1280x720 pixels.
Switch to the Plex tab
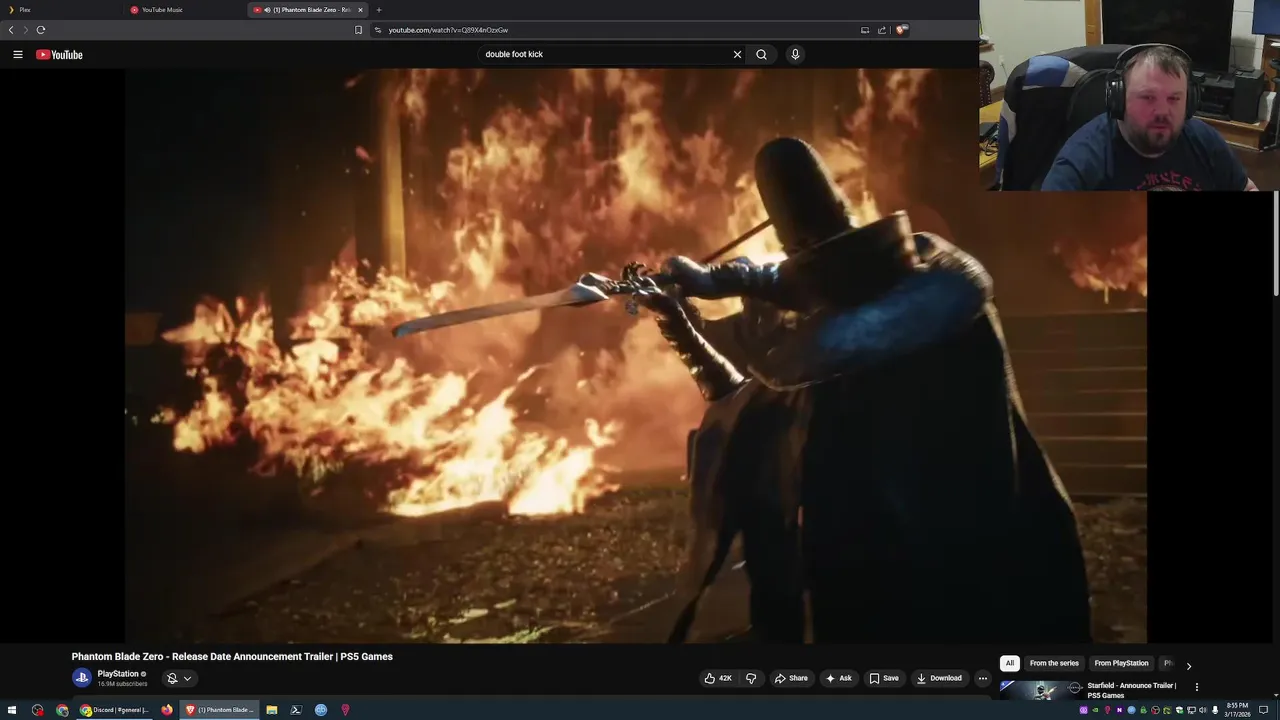(60, 10)
